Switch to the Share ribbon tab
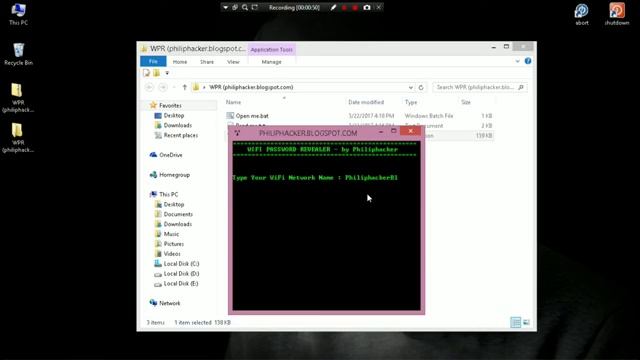This screenshot has width=640, height=360. click(x=207, y=62)
